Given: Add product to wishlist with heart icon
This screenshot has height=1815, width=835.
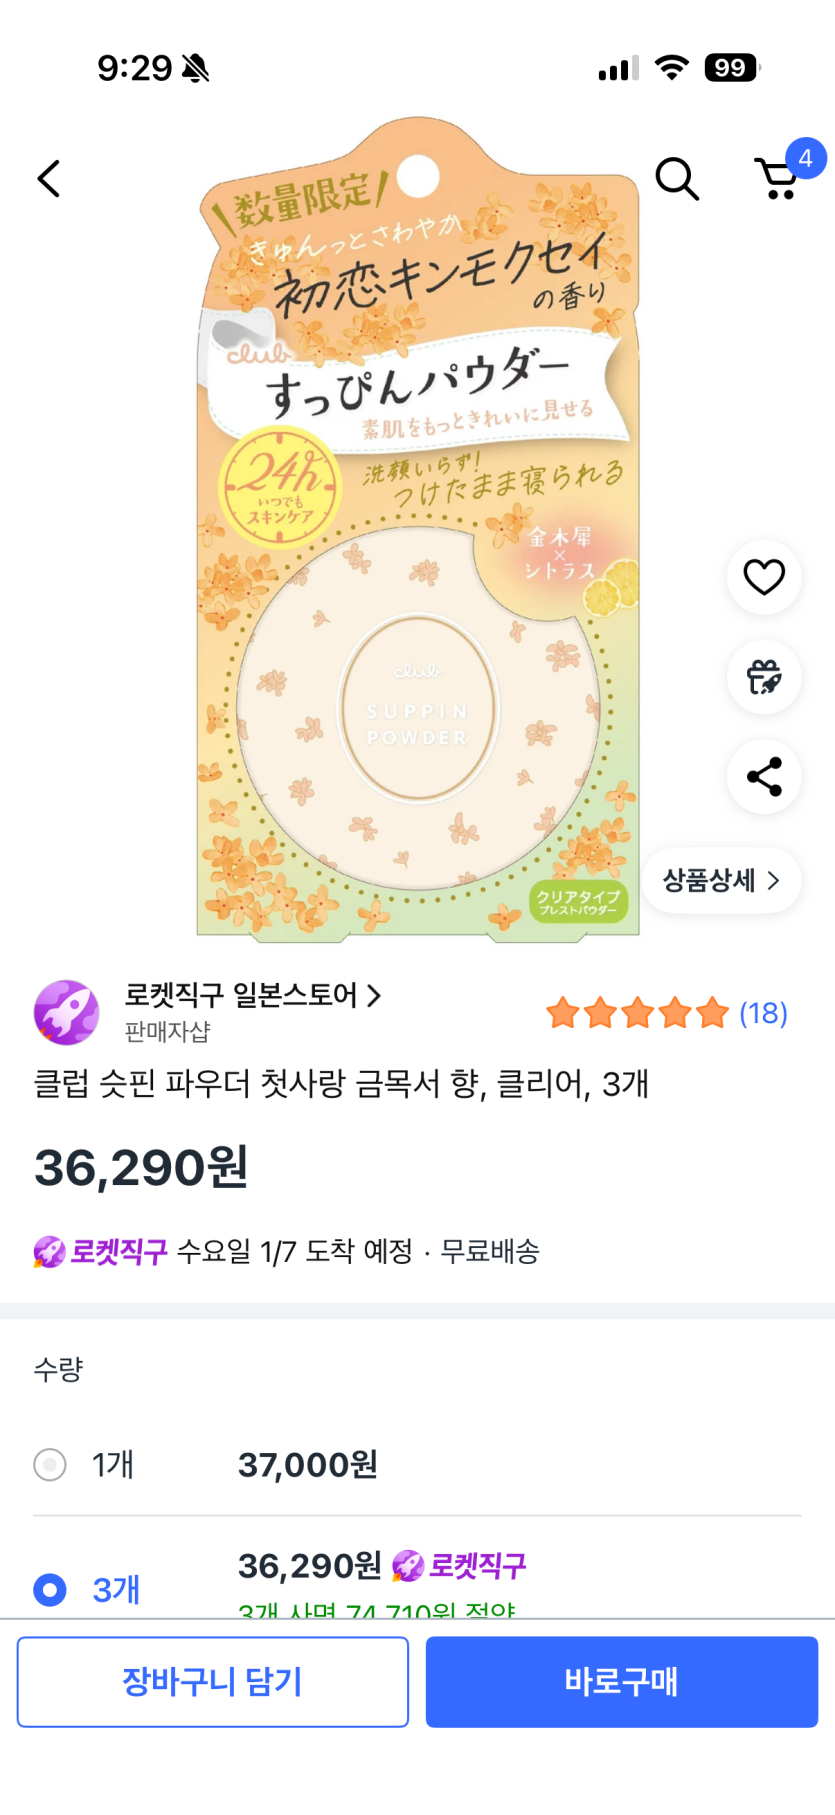Looking at the screenshot, I should [764, 577].
